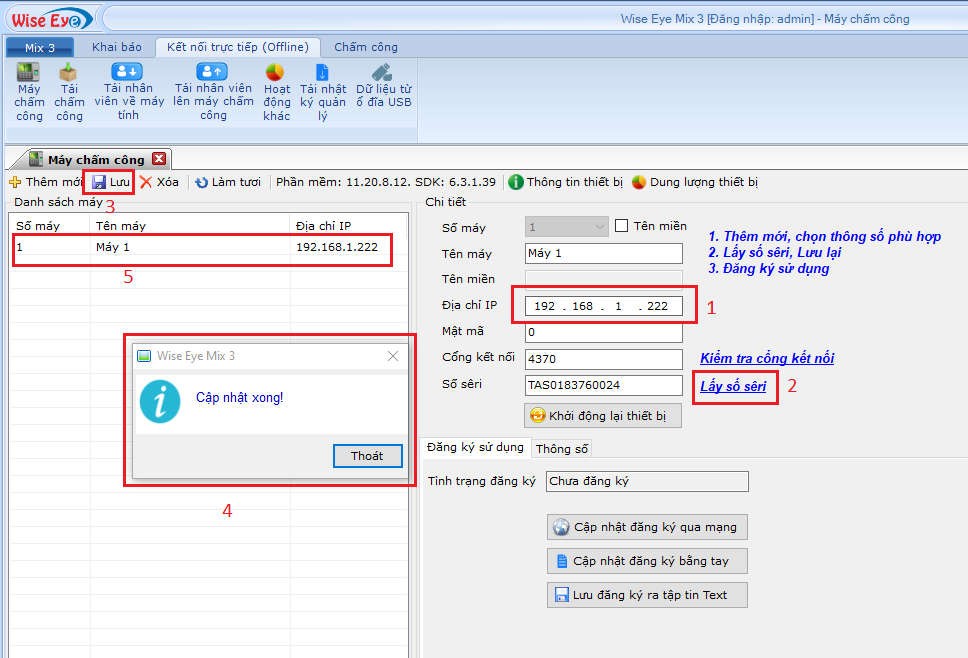Click the Lưu save toolbar button
This screenshot has width=968, height=658.
[111, 182]
